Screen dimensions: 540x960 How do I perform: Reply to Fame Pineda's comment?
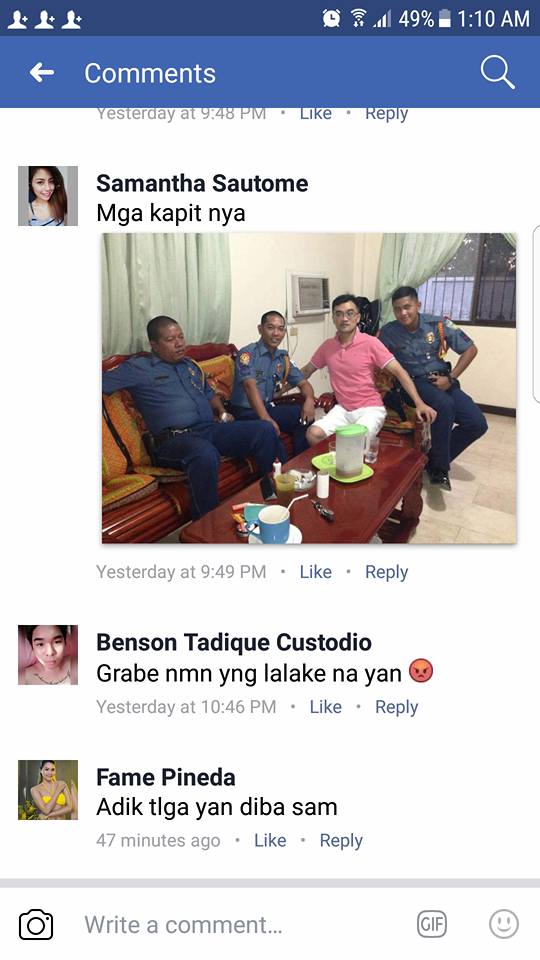point(341,841)
